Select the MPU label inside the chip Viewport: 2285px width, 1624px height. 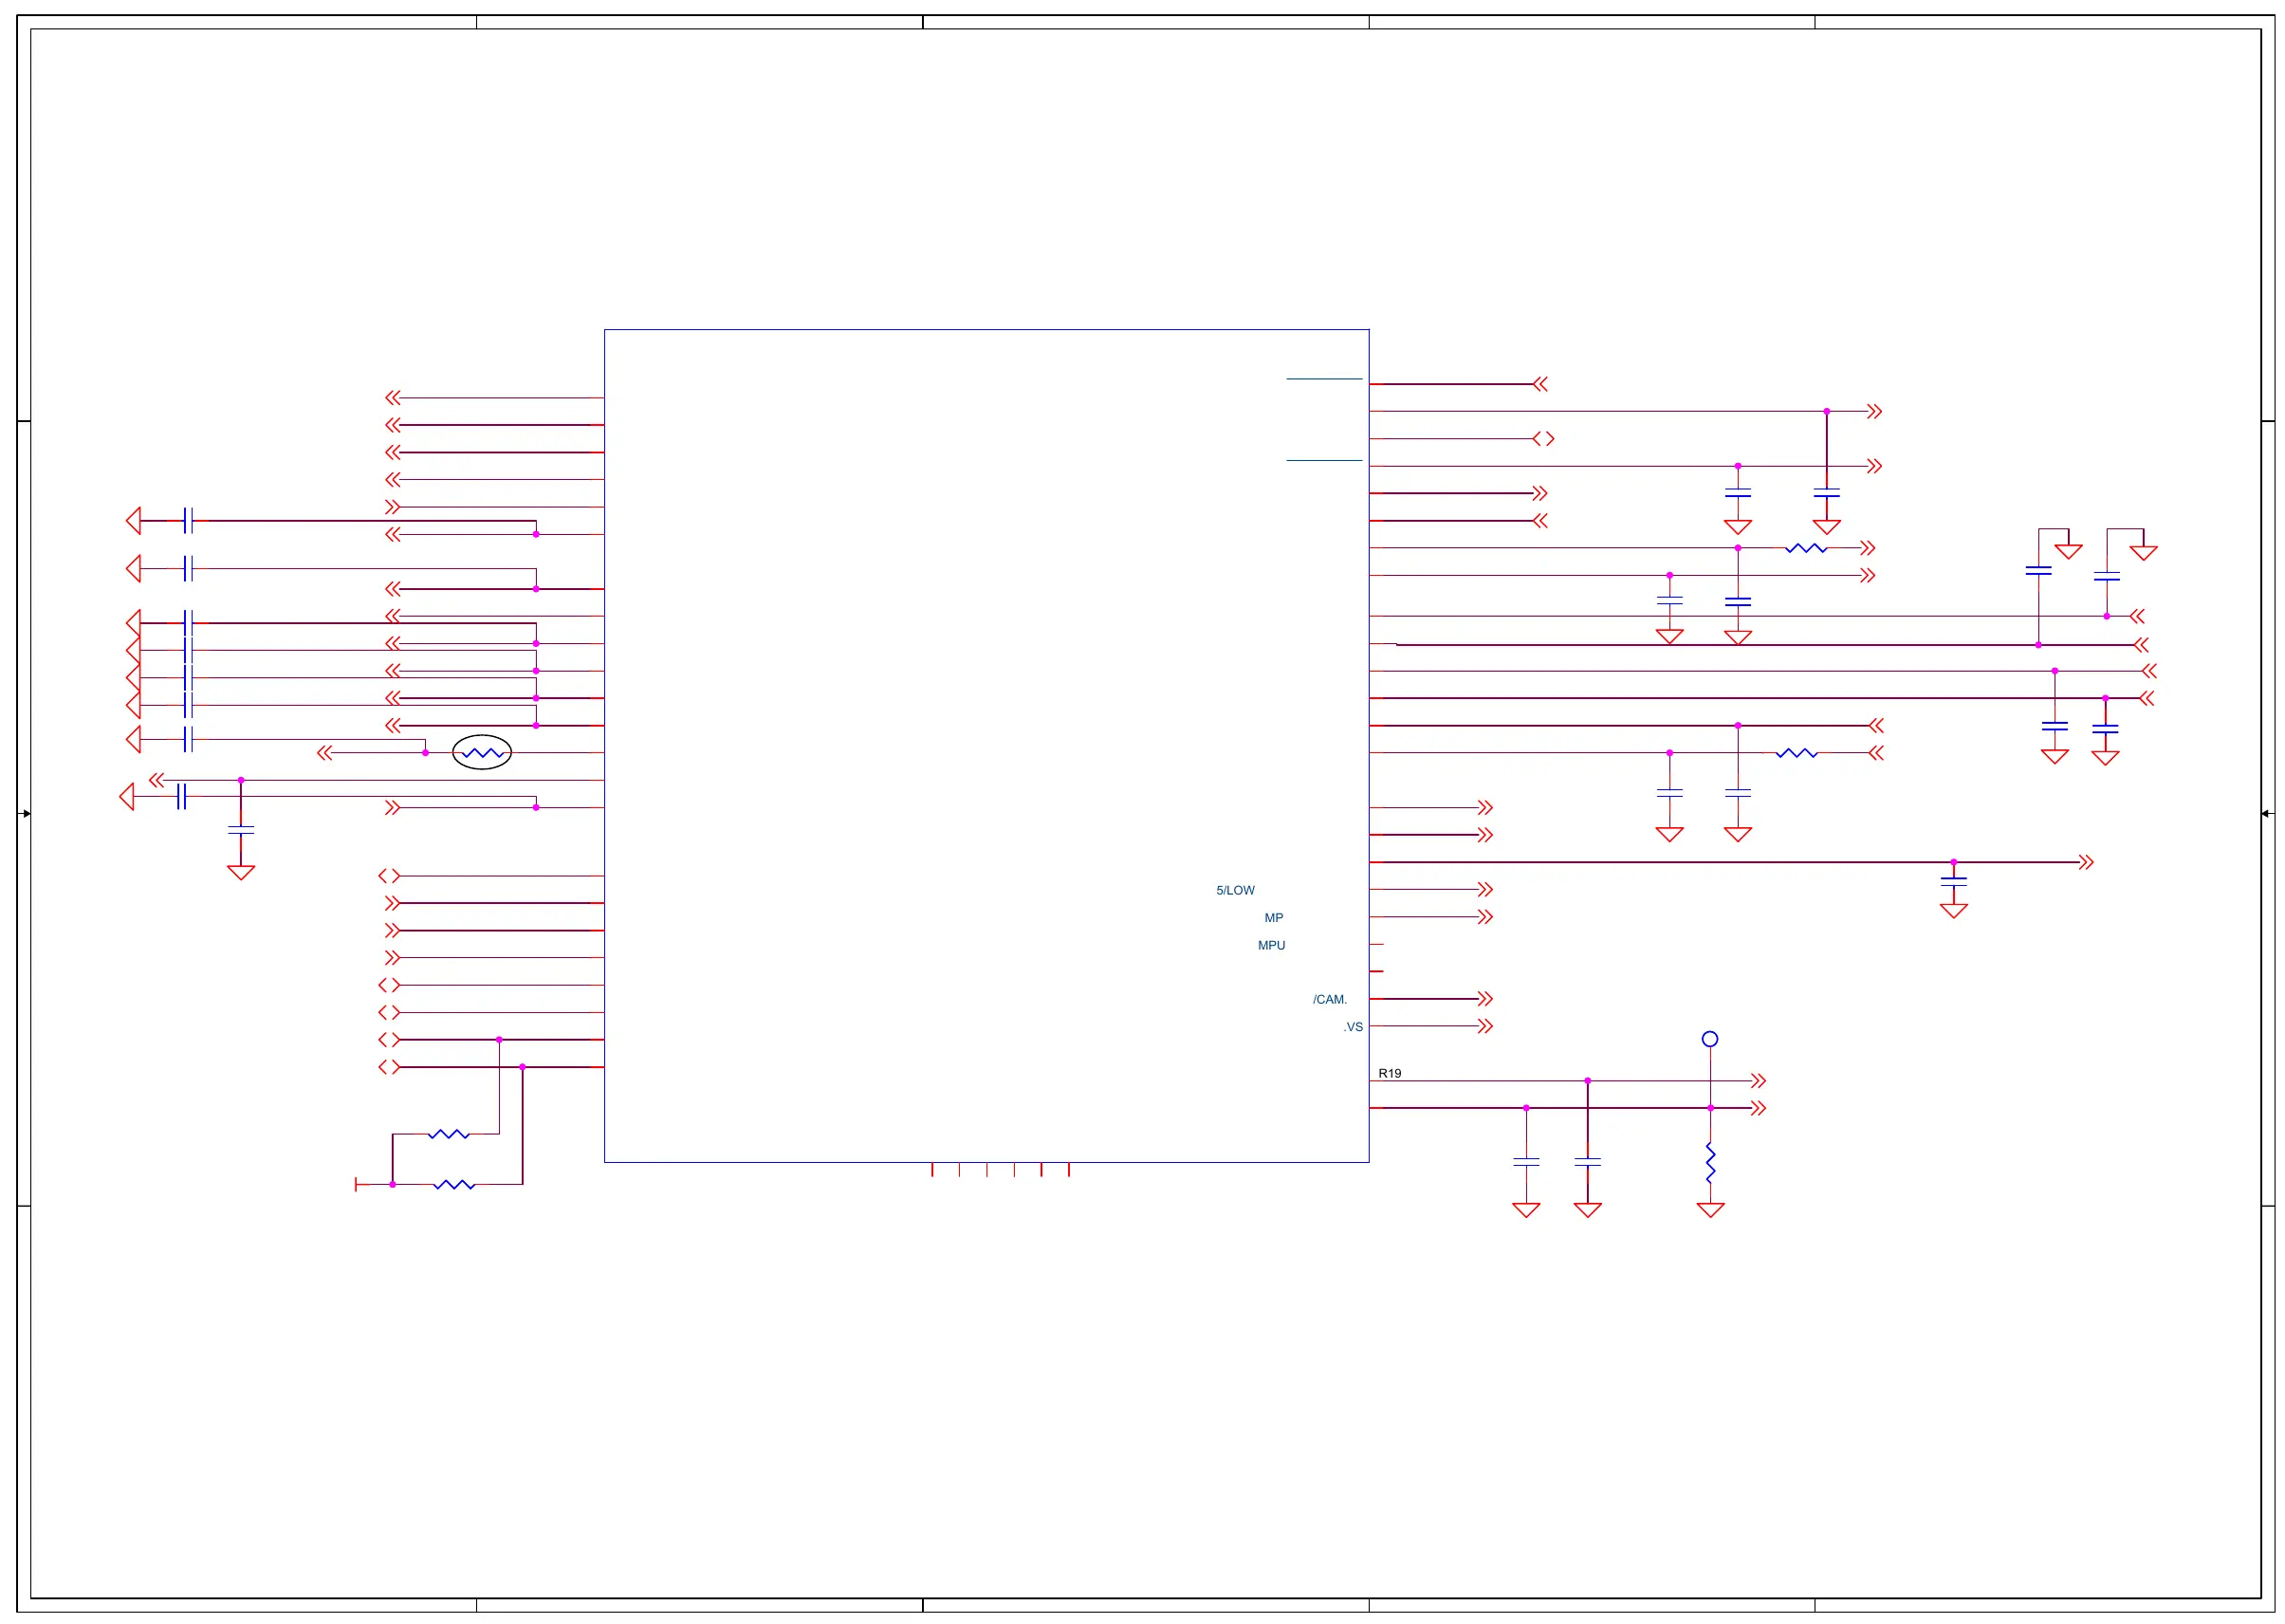[1271, 945]
